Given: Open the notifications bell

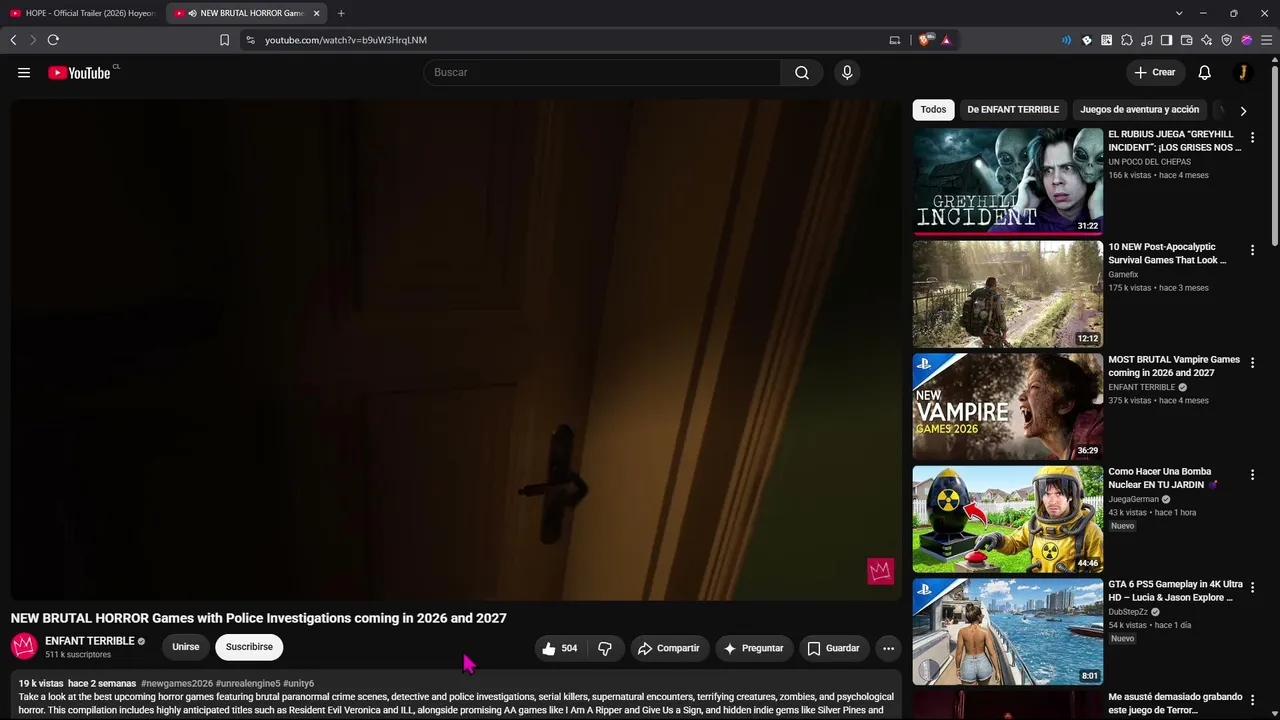Looking at the screenshot, I should pyautogui.click(x=1205, y=73).
